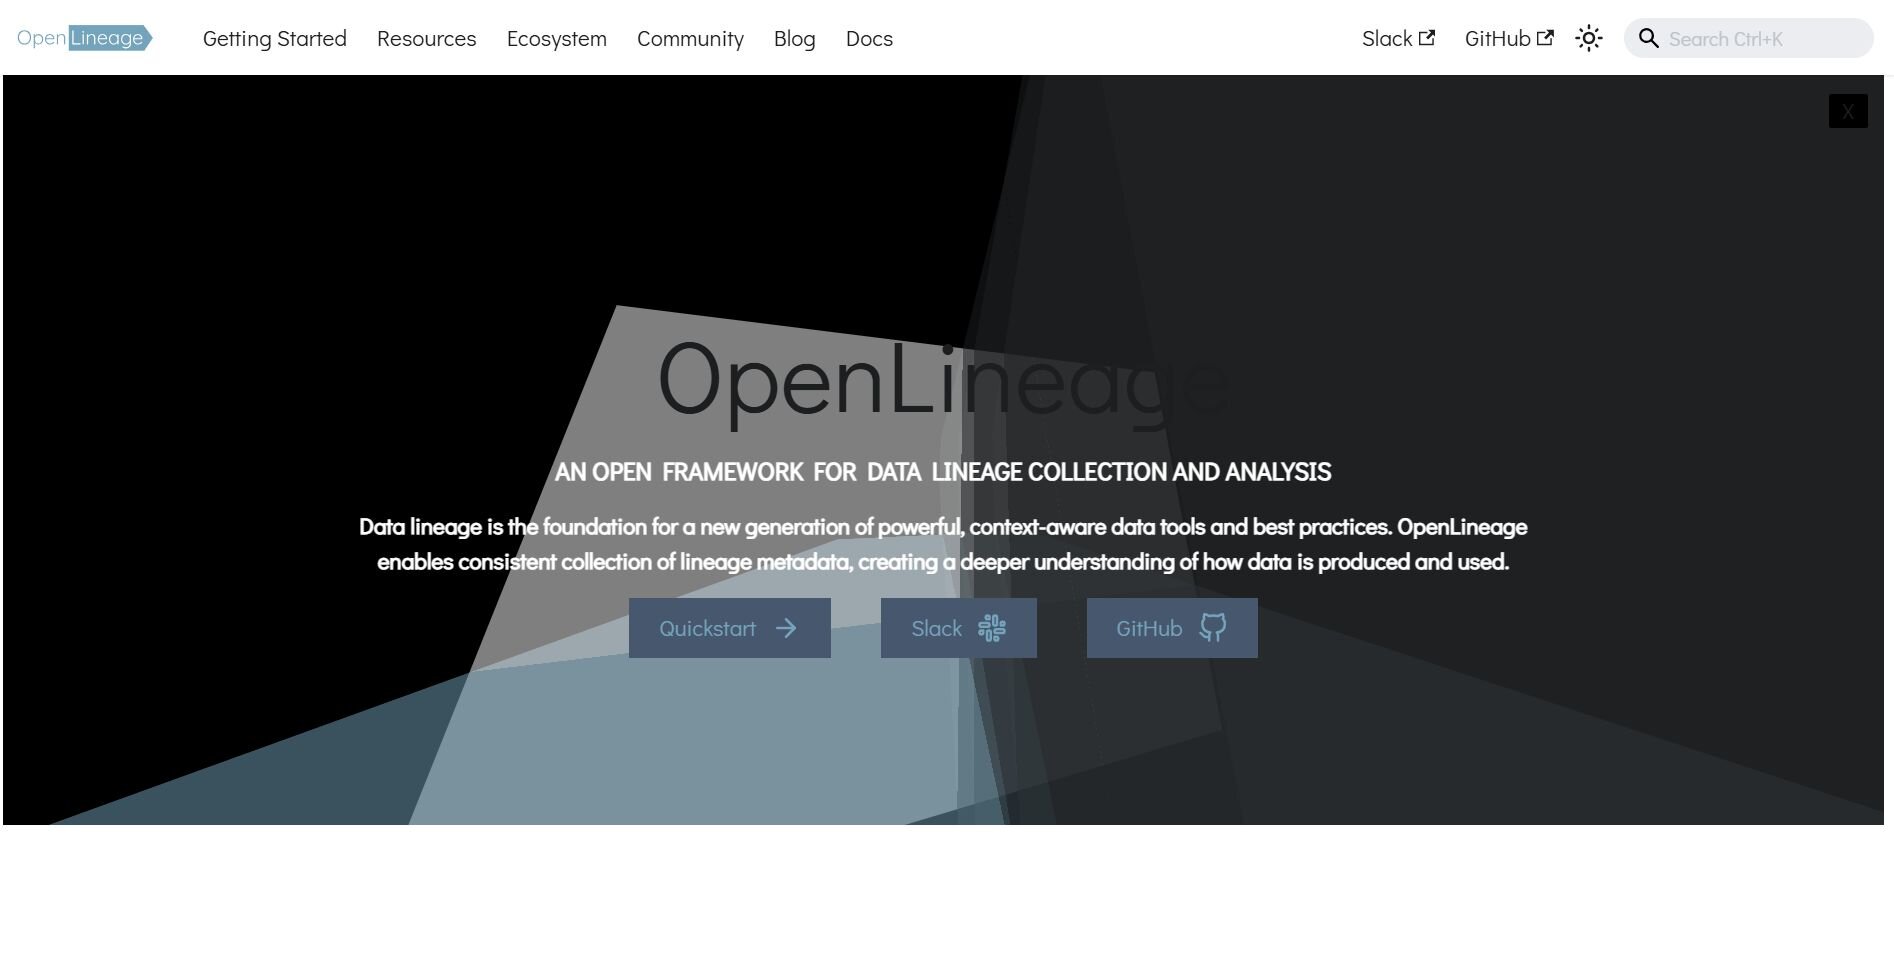Open the Ecosystem navigation item
Viewport: 1894px width, 965px height.
tap(556, 39)
